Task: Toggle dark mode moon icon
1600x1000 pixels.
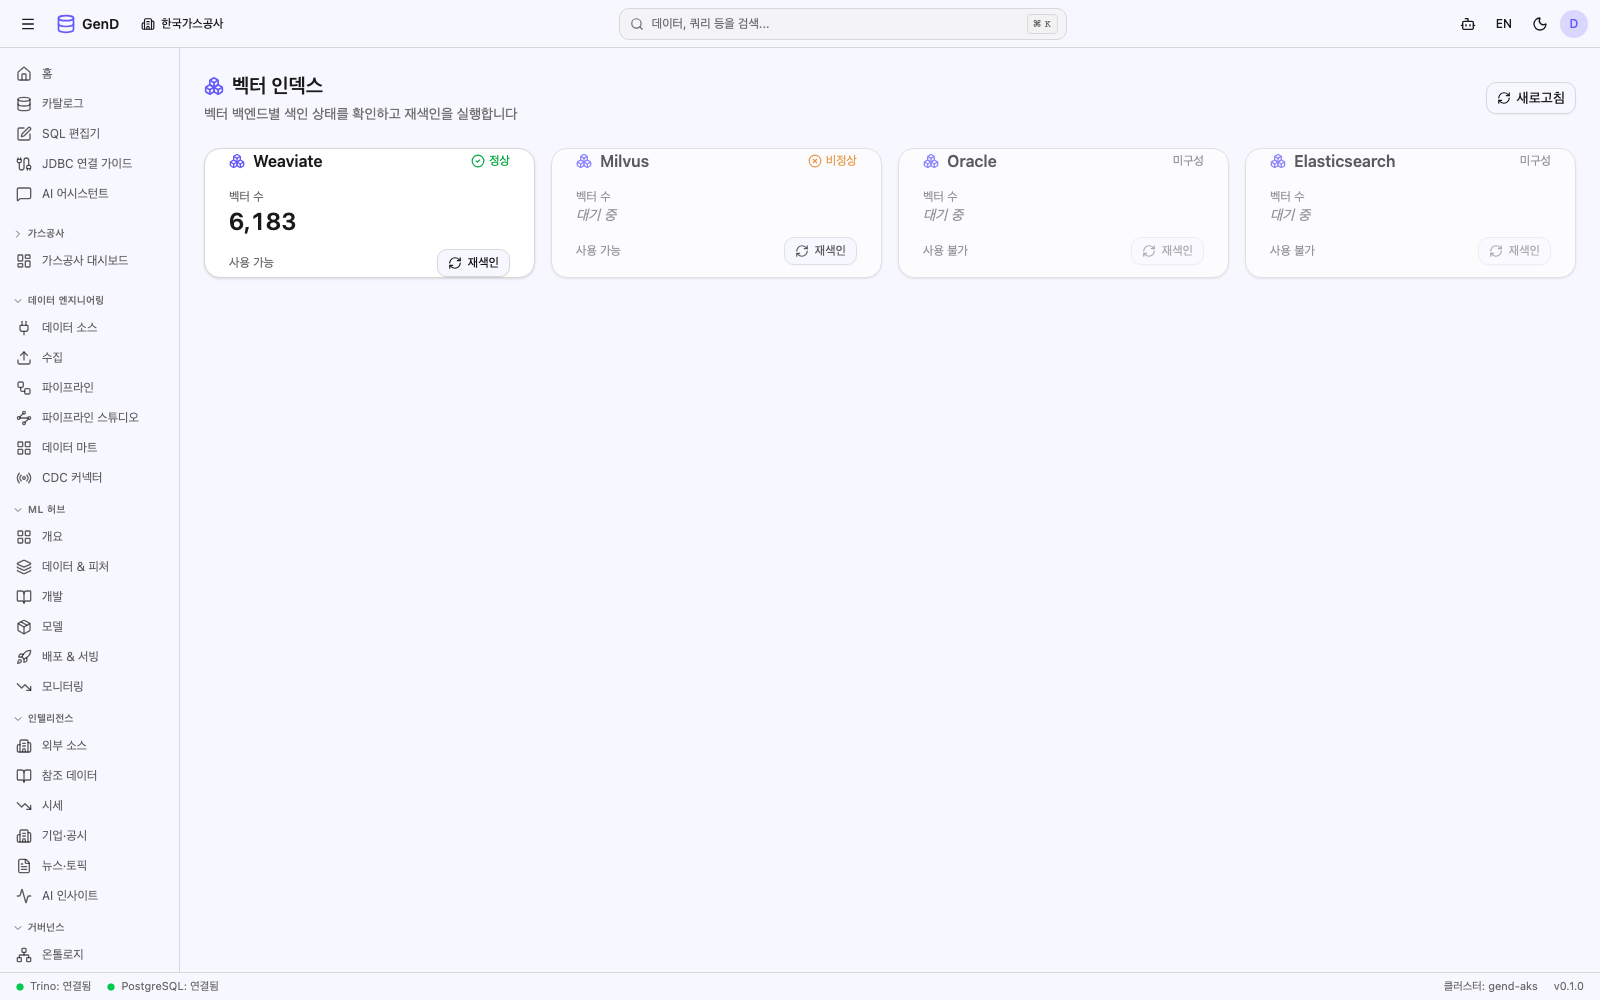Action: coord(1540,24)
